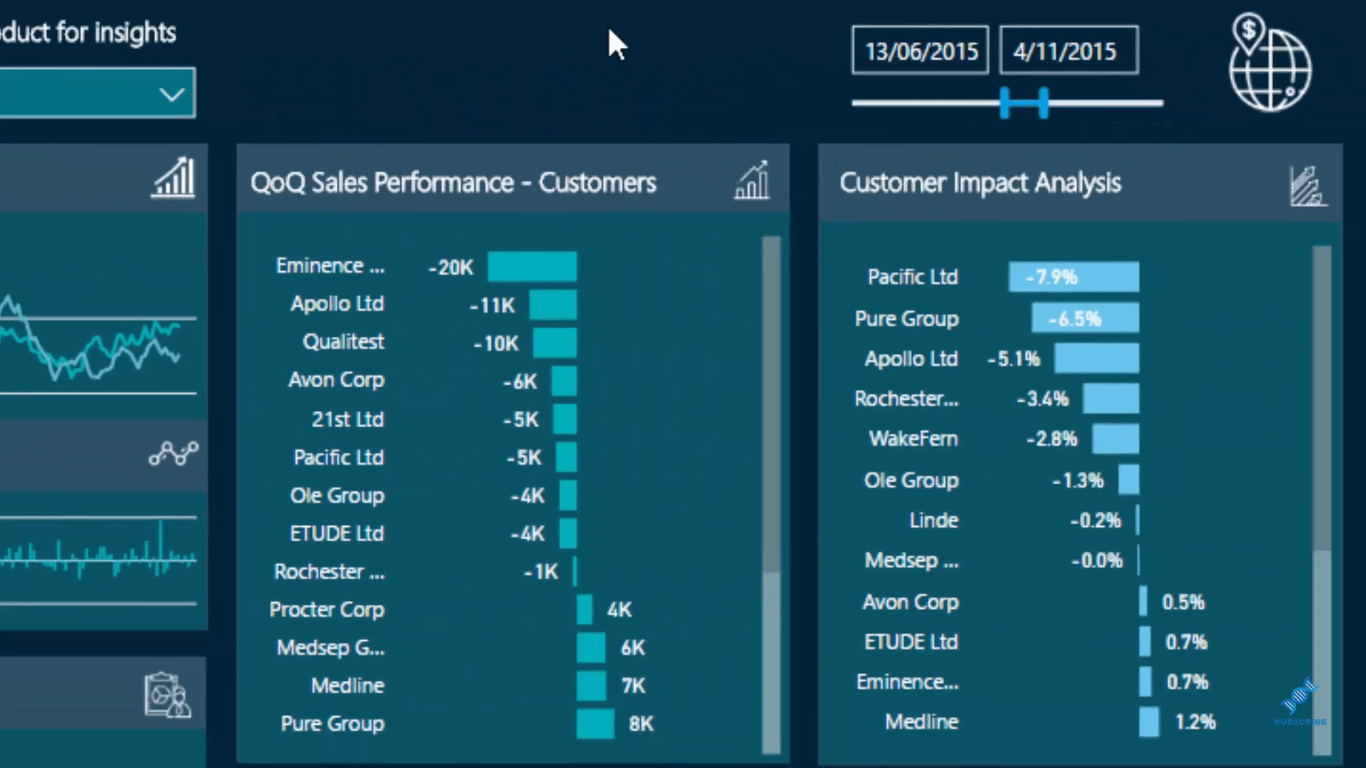Select Apollo Ltd in QoQ Sales Performance list
The height and width of the screenshot is (768, 1366).
point(337,304)
